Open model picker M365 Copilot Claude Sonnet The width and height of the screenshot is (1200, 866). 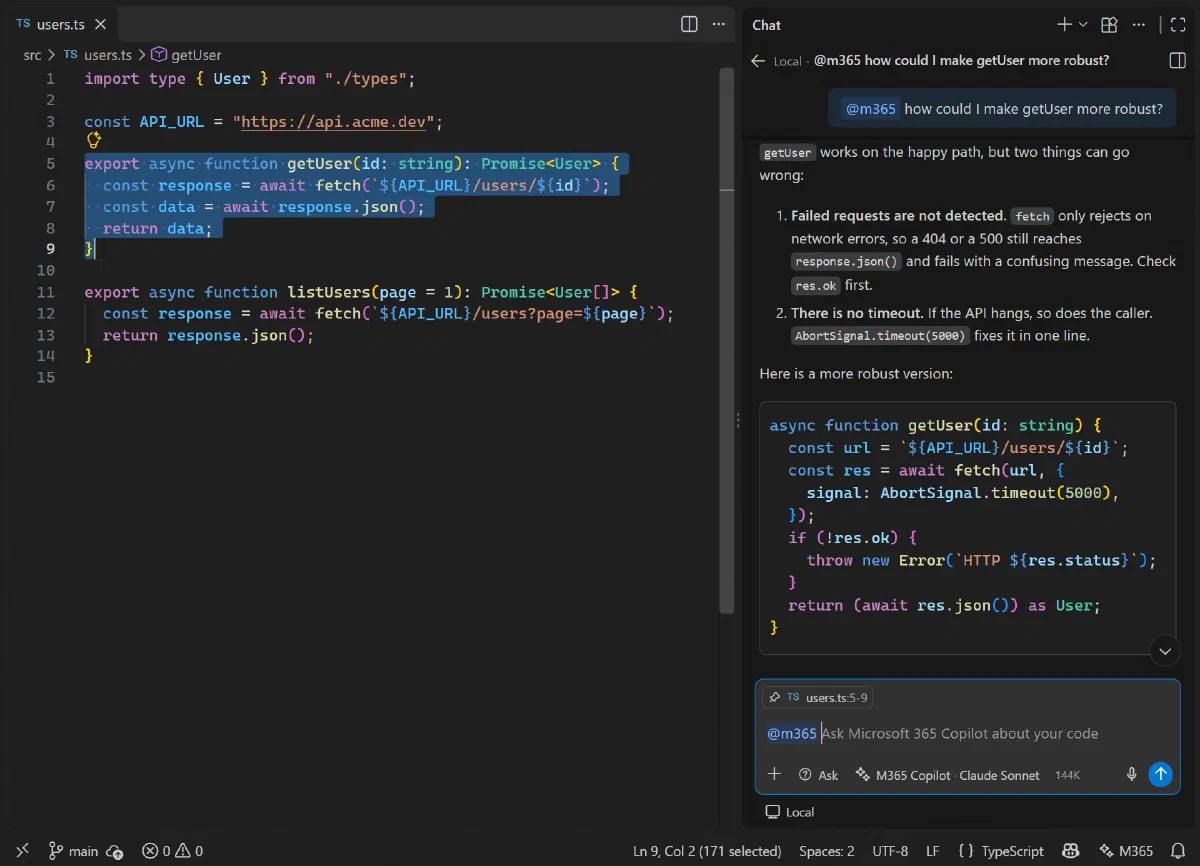tap(948, 774)
